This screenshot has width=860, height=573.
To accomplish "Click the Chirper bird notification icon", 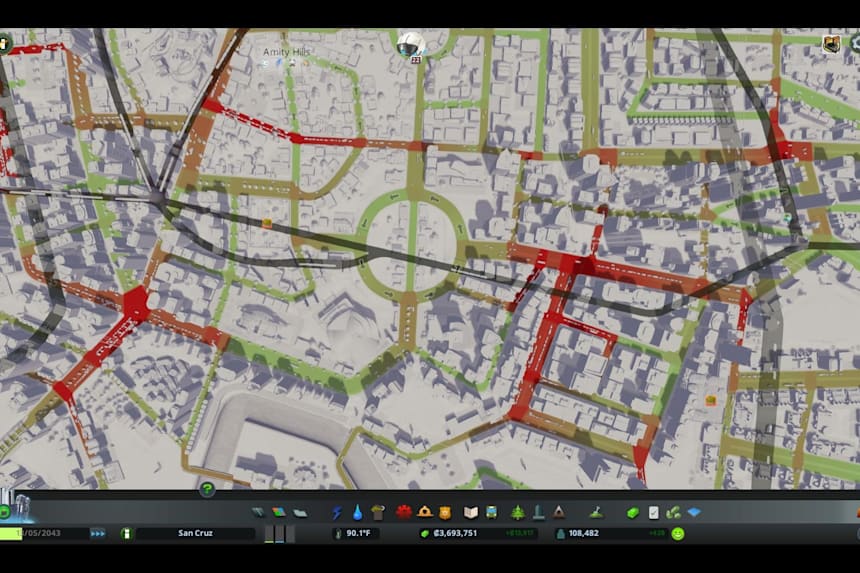I will (411, 44).
